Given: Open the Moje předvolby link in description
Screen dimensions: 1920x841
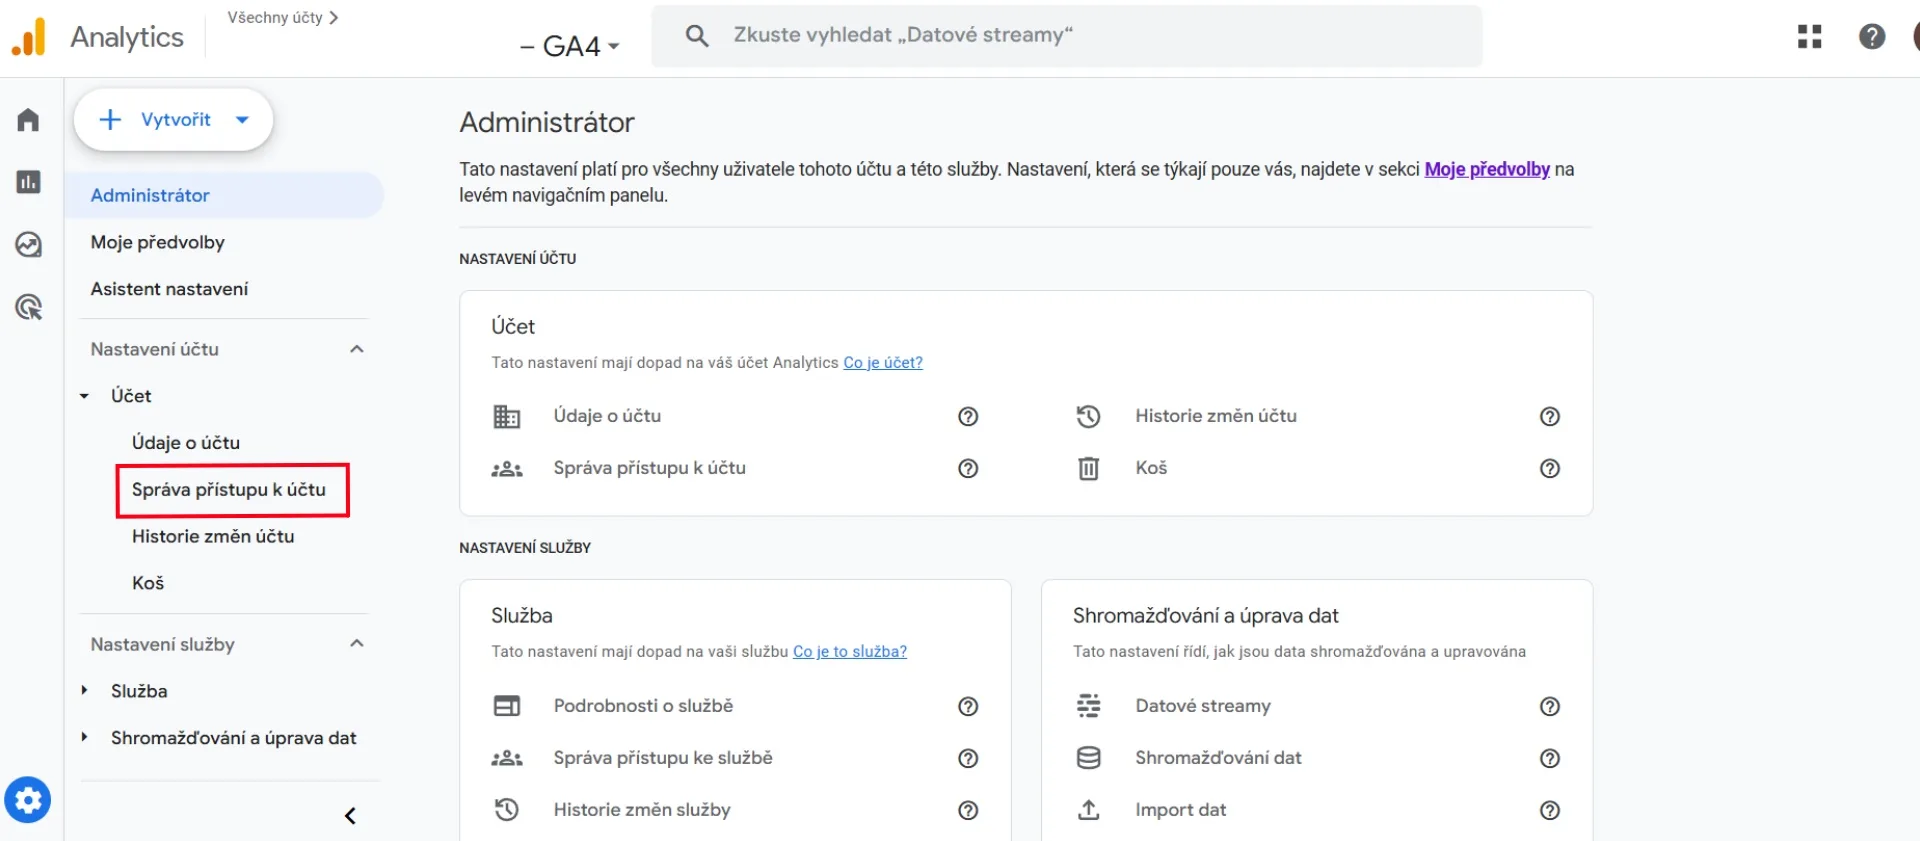Looking at the screenshot, I should pos(1487,169).
